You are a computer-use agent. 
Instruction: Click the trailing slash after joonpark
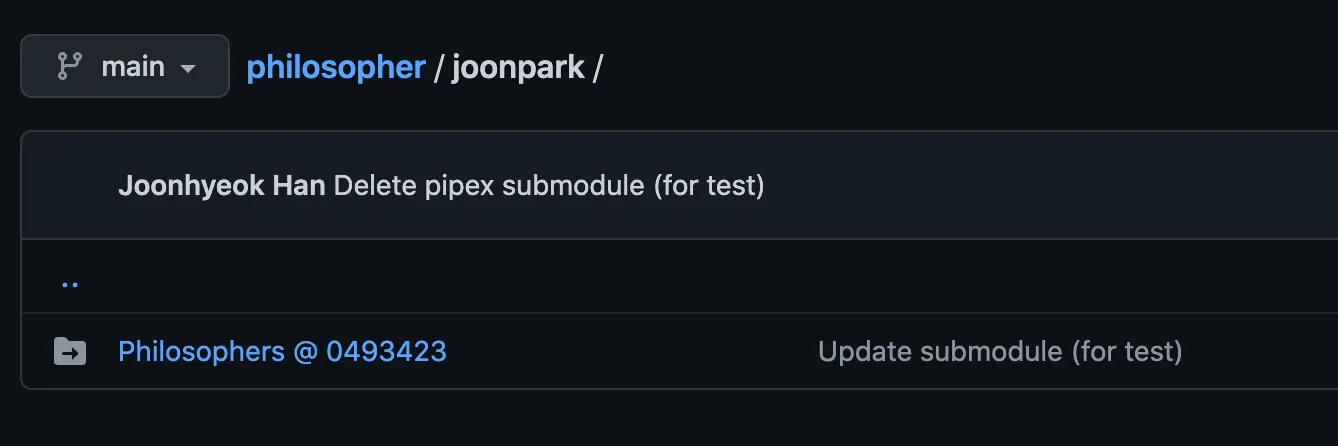597,67
